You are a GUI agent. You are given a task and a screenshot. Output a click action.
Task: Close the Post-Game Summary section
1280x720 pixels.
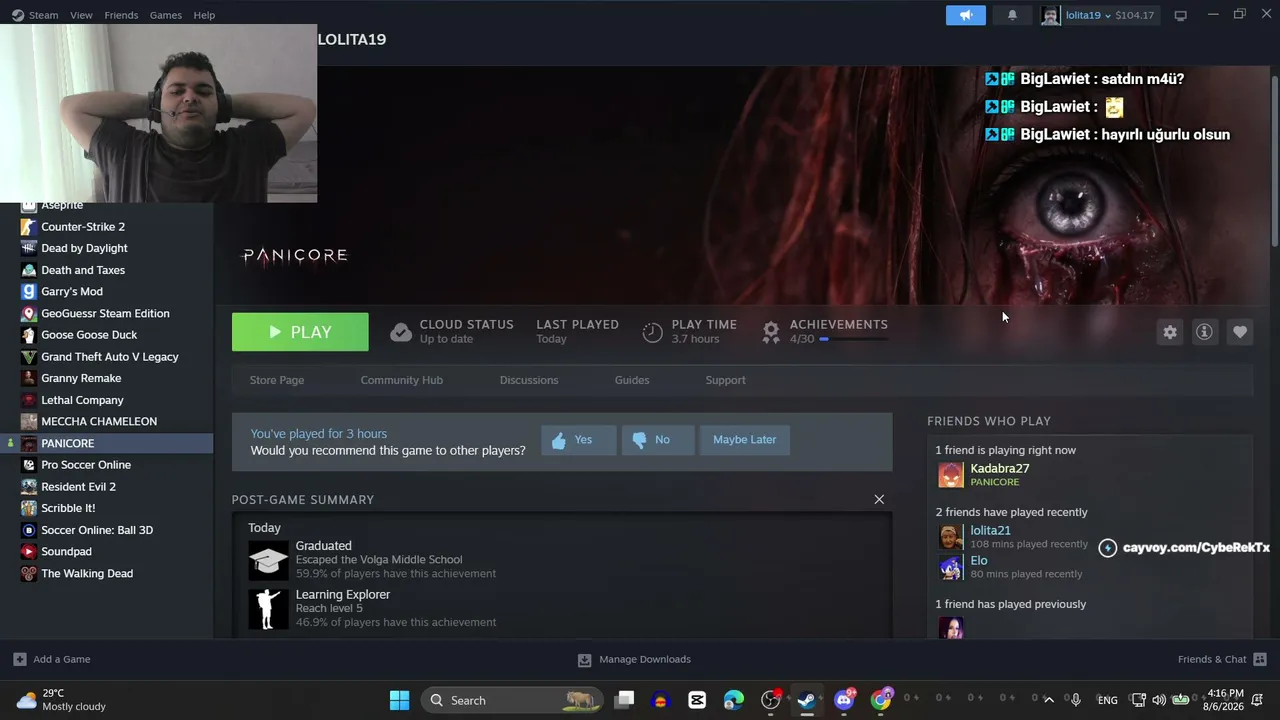[879, 499]
